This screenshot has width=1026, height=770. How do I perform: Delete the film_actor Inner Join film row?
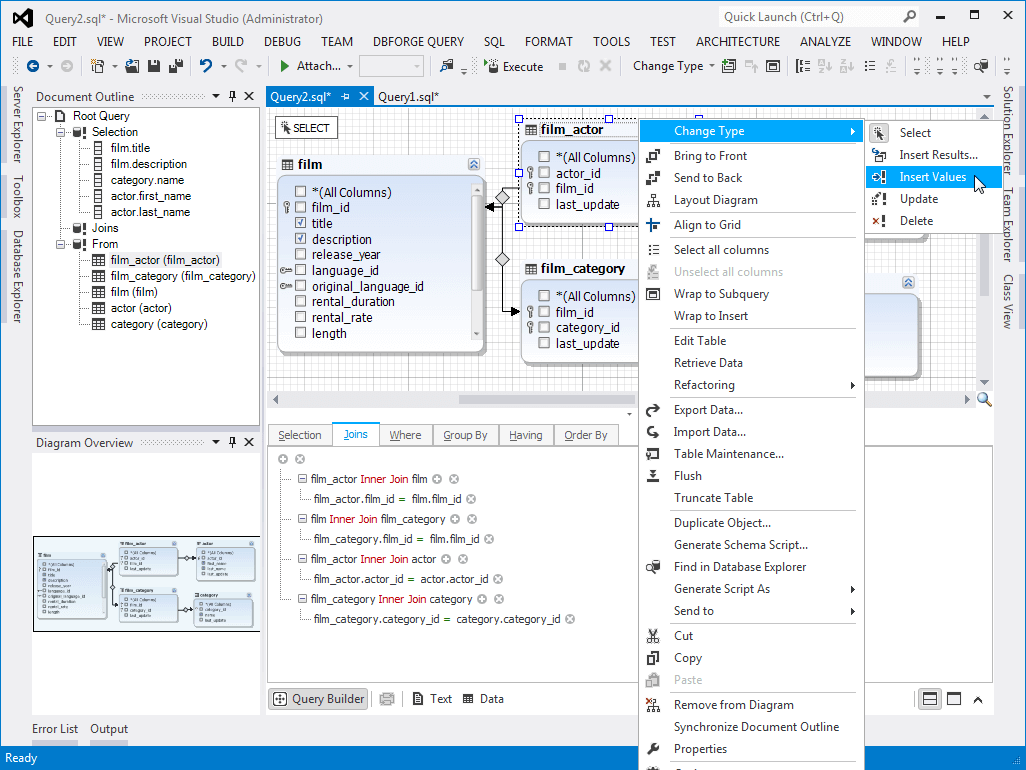click(x=454, y=479)
